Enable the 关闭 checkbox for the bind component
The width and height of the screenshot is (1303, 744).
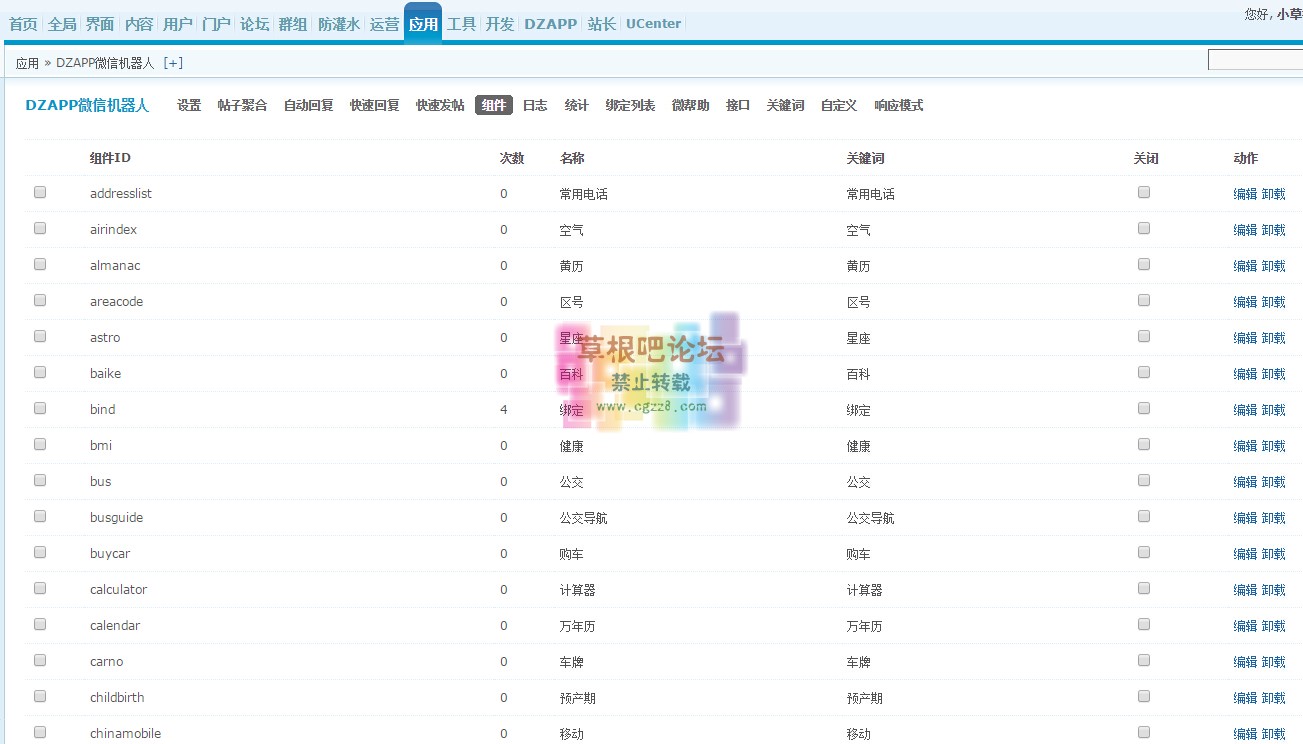1143,408
